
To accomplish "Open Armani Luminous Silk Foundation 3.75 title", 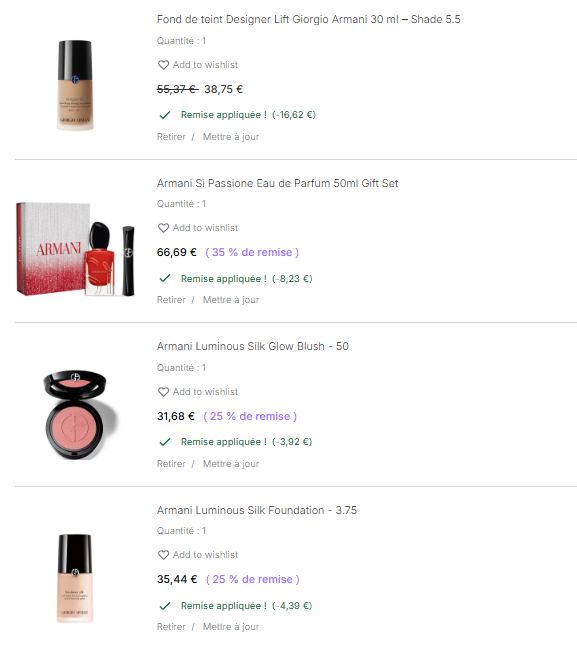I will [257, 510].
